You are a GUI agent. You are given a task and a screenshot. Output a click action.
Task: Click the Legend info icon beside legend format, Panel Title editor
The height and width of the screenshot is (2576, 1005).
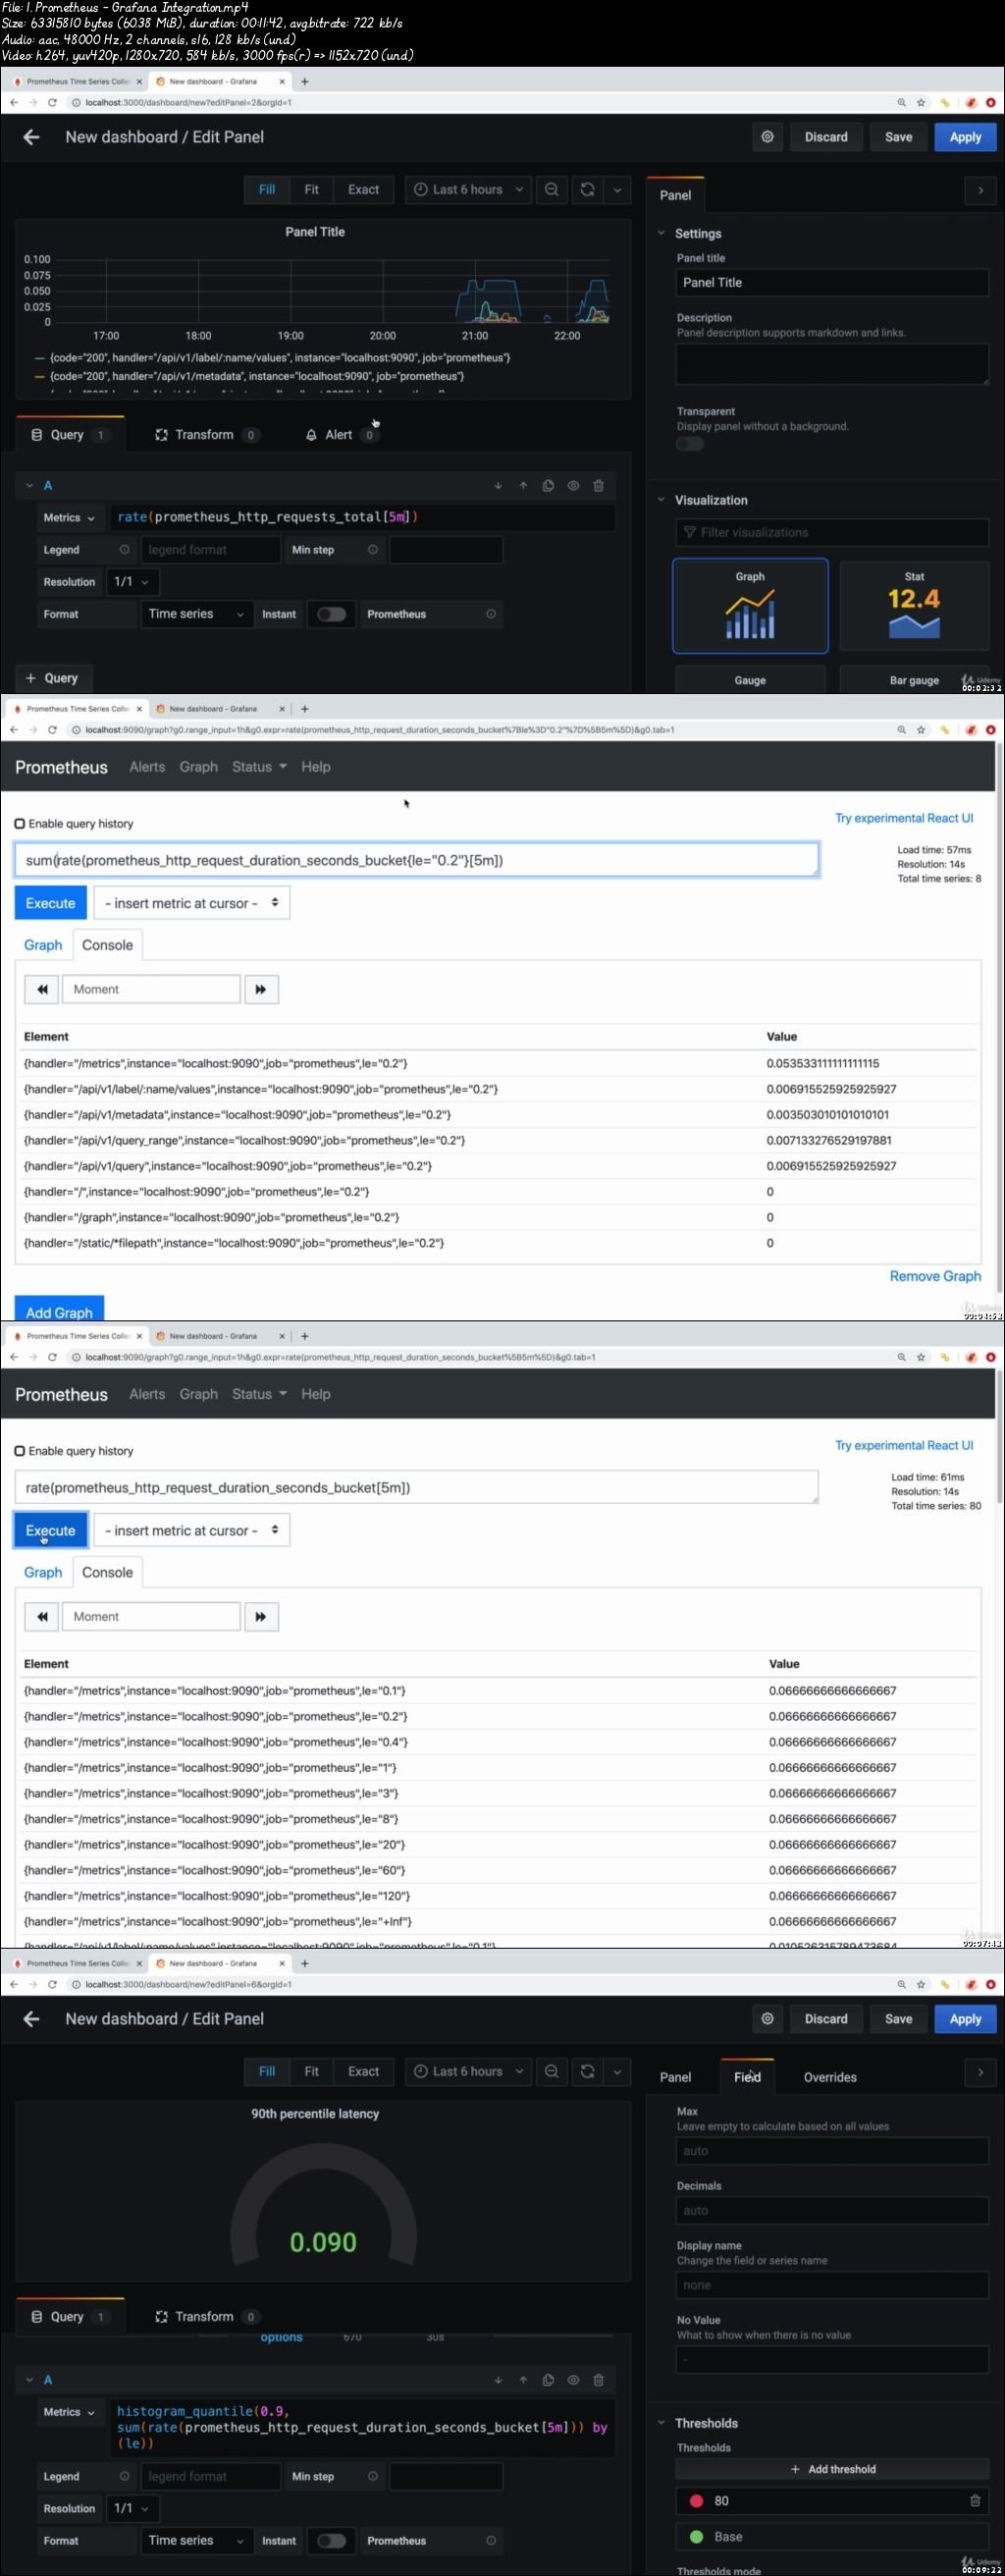124,550
